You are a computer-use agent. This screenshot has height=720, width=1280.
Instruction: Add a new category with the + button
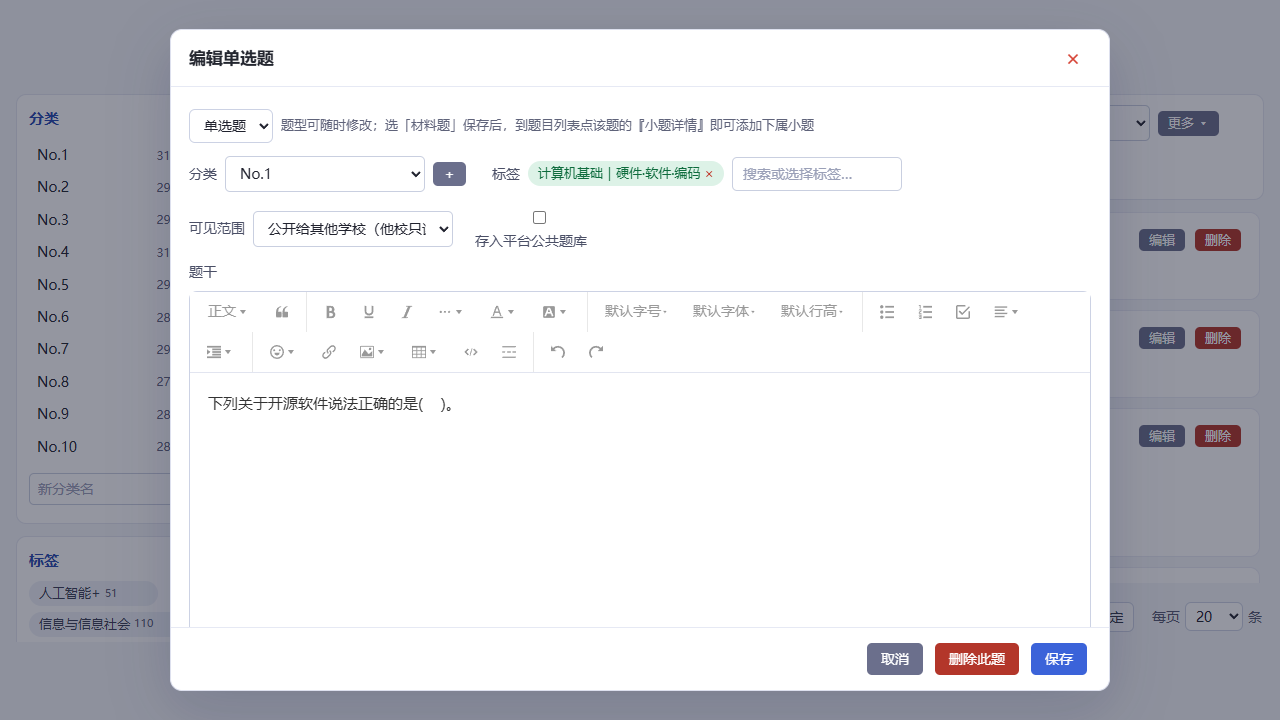tap(449, 174)
